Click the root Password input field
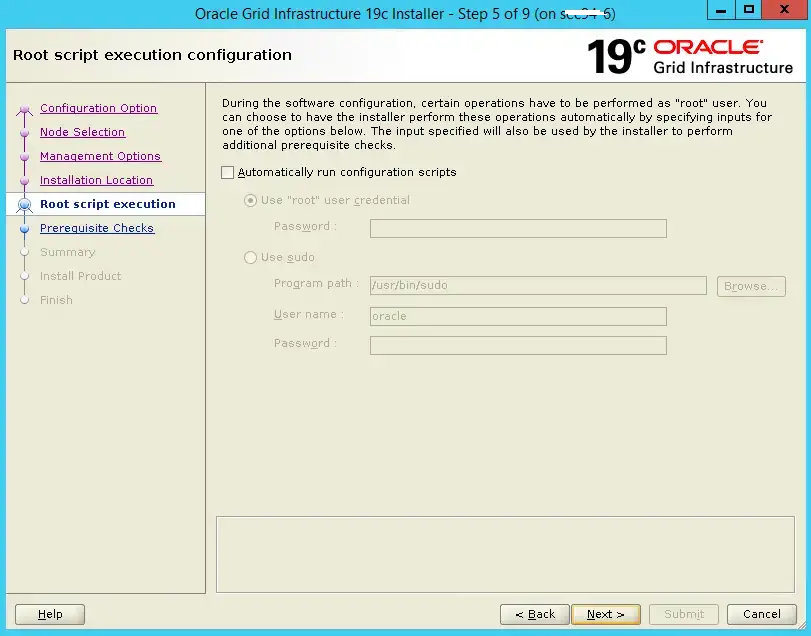 click(518, 228)
